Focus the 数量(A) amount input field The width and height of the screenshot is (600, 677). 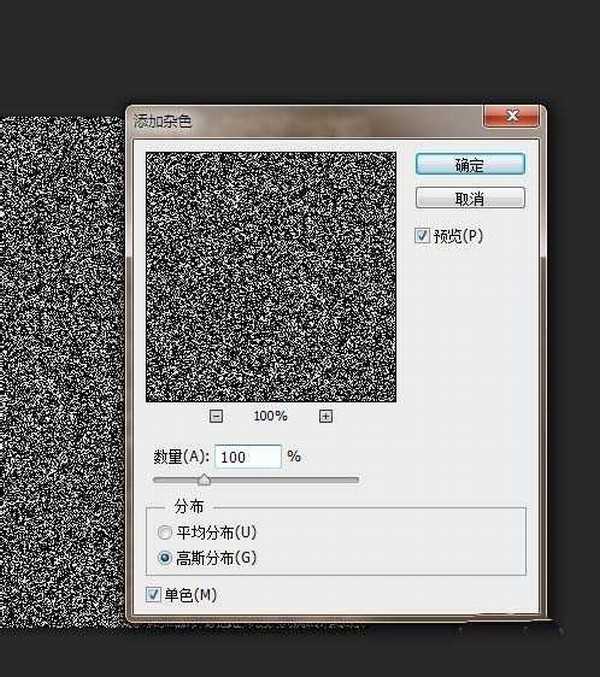(248, 456)
